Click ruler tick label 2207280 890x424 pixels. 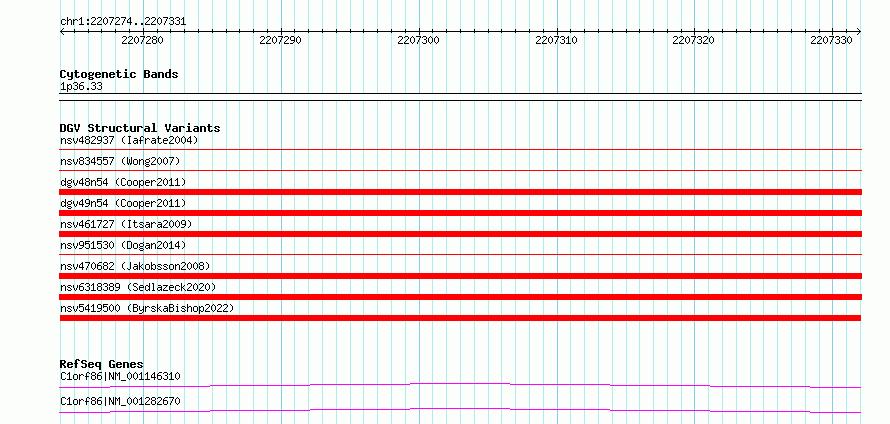click(142, 40)
